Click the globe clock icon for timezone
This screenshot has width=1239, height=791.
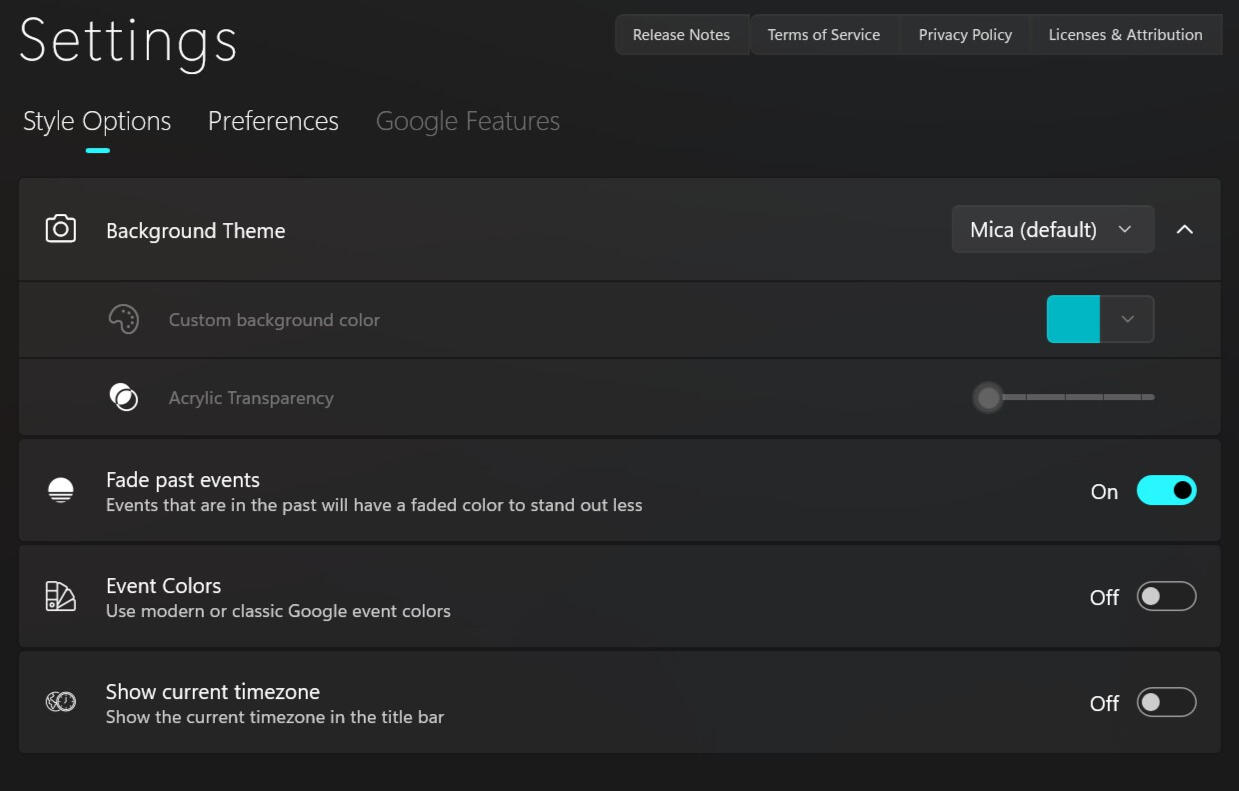point(61,703)
